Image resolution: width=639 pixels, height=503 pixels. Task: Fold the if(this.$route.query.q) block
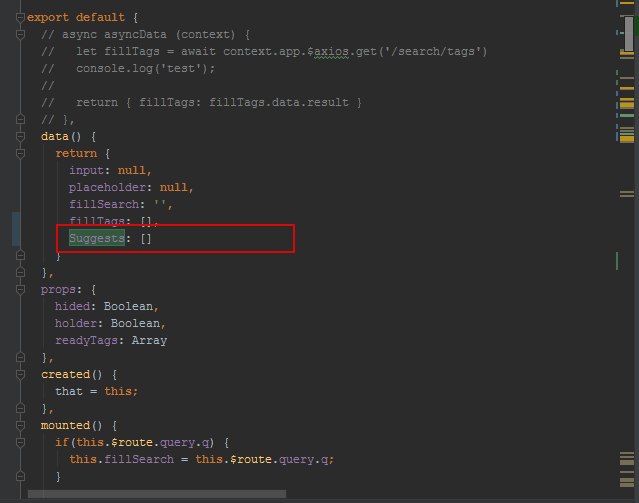pos(20,443)
